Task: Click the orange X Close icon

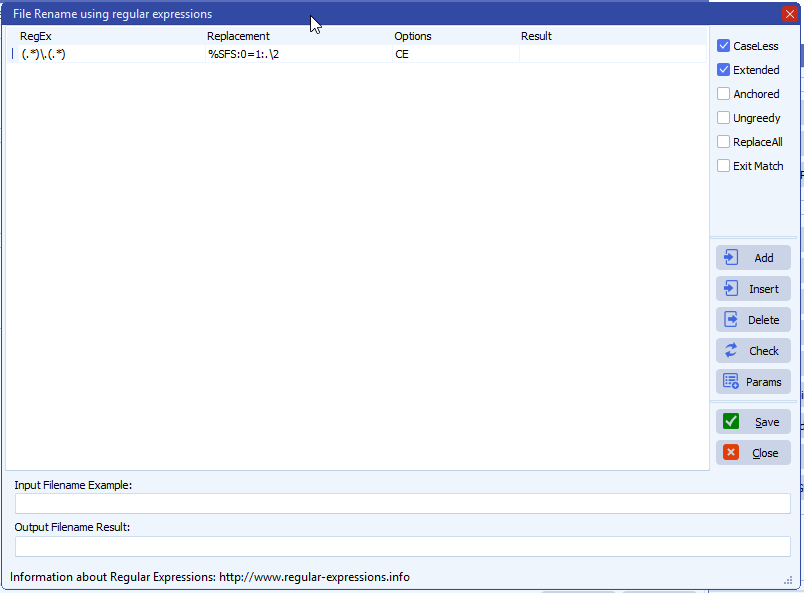Action: coord(731,452)
